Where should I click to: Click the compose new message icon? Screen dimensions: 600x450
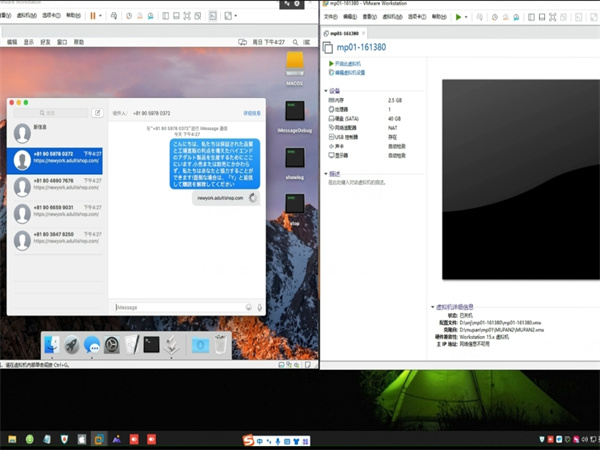point(97,113)
